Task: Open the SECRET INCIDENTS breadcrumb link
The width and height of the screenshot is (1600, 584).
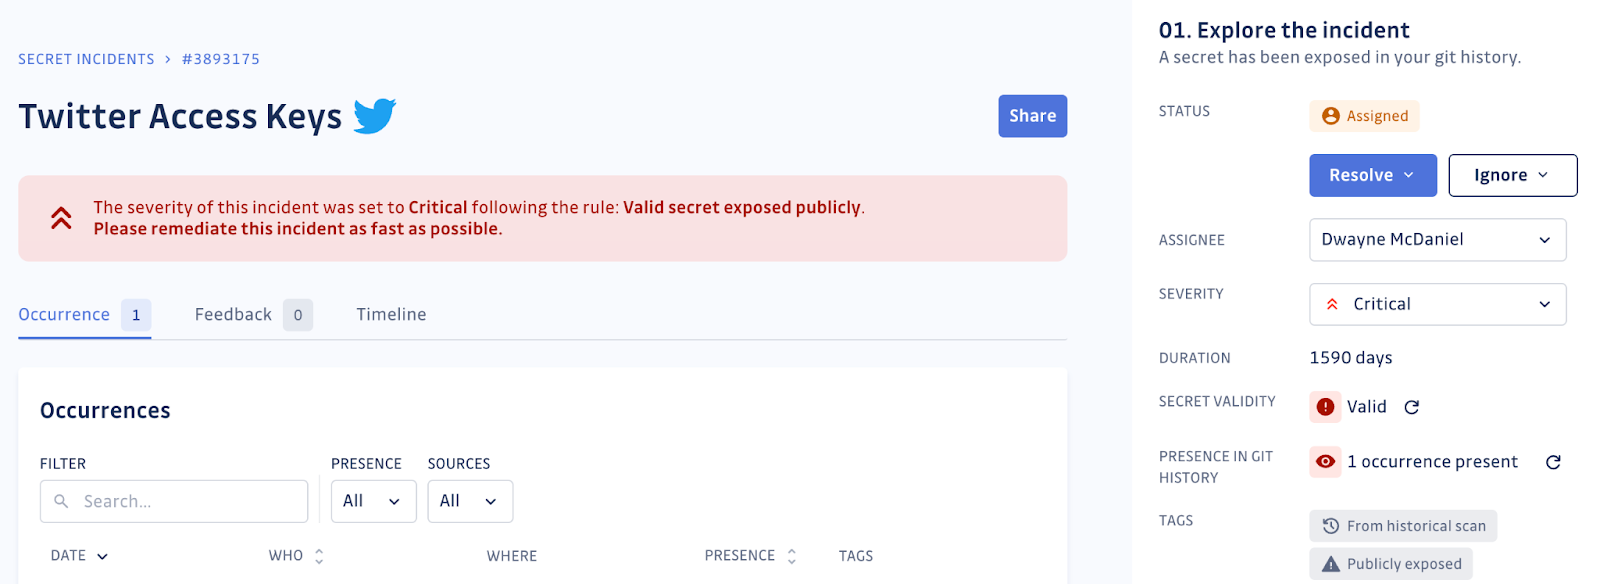Action: [86, 58]
